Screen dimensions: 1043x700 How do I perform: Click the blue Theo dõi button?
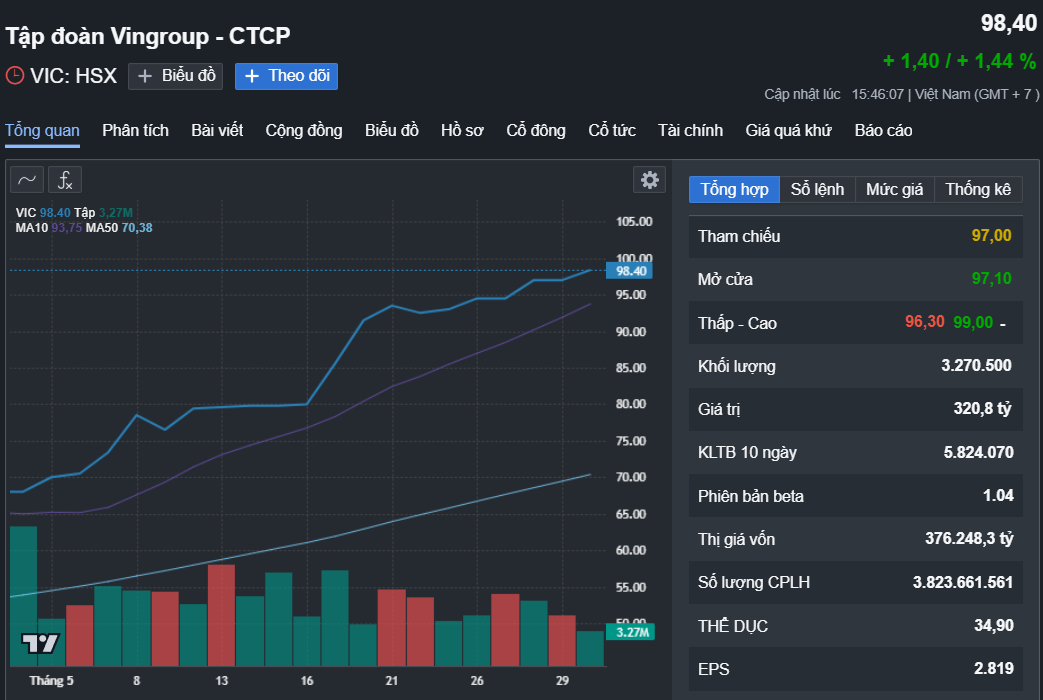(287, 76)
